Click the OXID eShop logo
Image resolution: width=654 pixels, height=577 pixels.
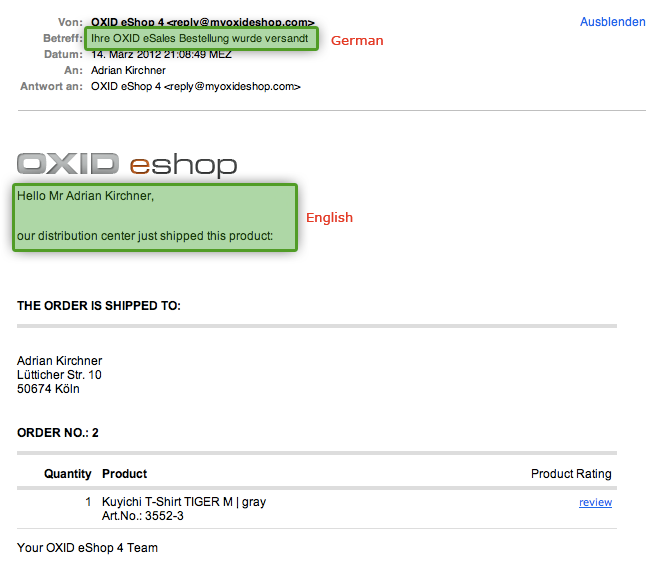click(127, 164)
